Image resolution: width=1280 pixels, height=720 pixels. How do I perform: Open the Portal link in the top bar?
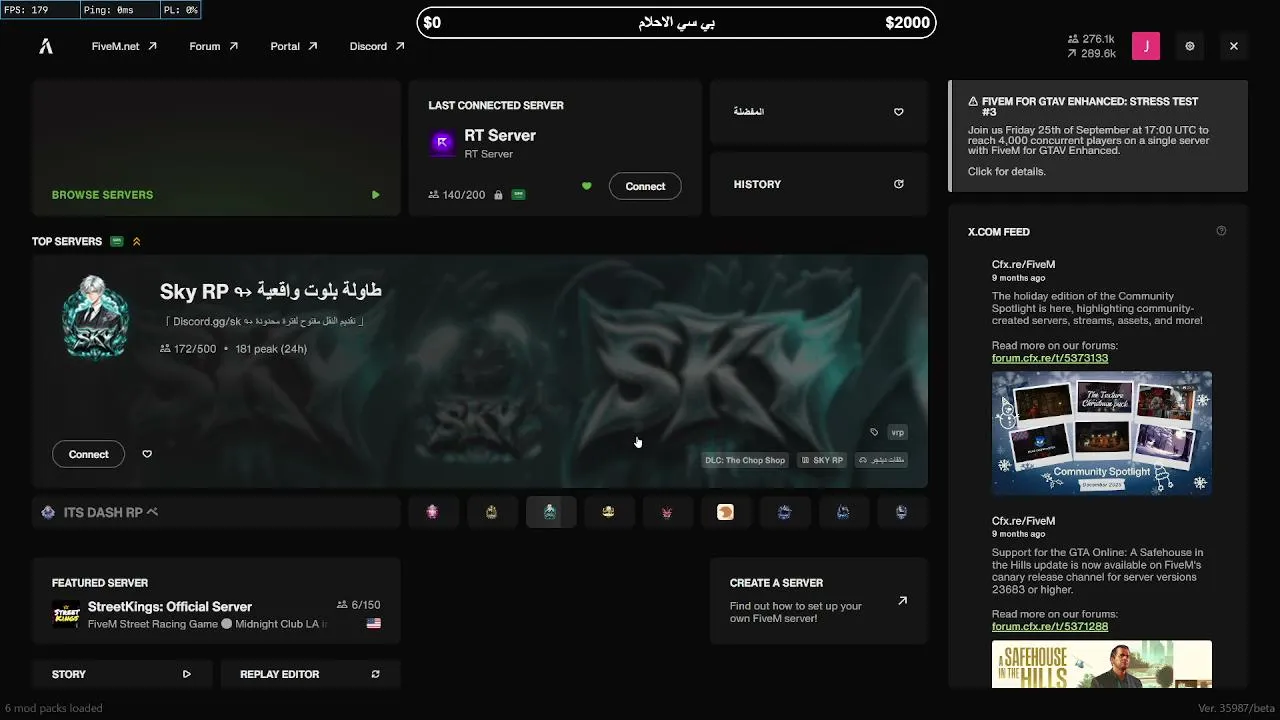[294, 46]
